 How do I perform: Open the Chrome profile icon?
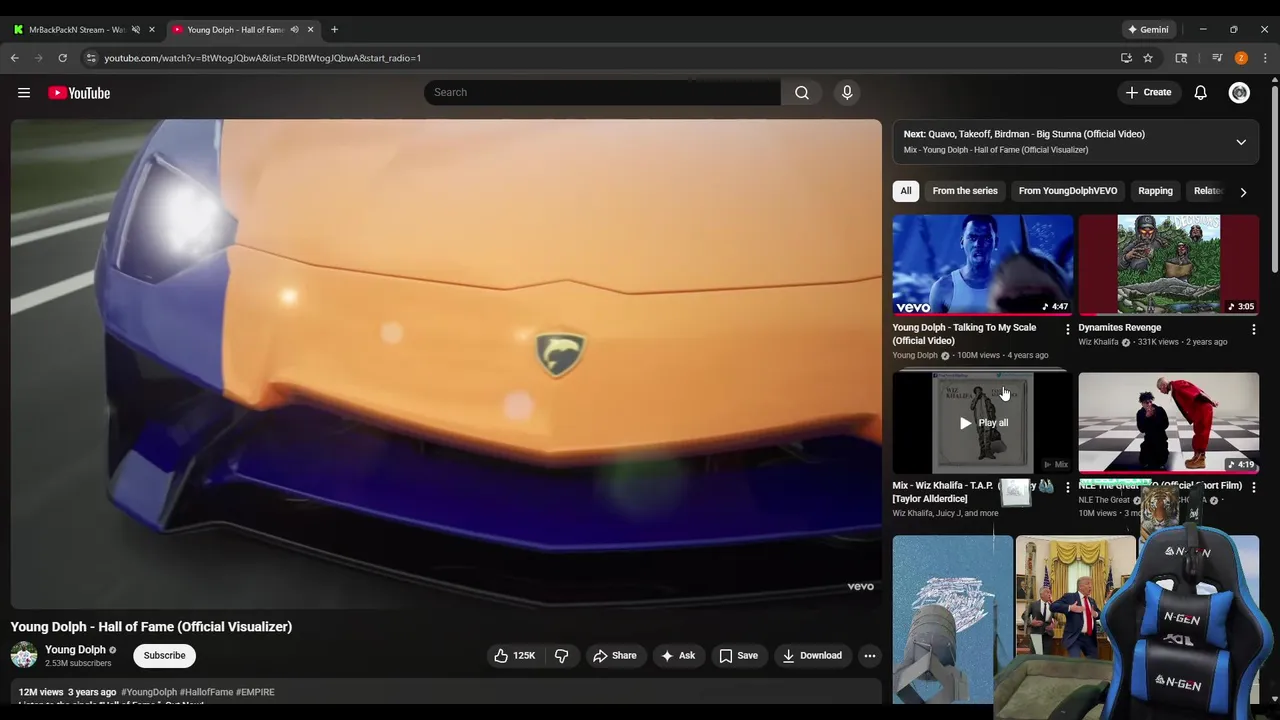point(1241,58)
